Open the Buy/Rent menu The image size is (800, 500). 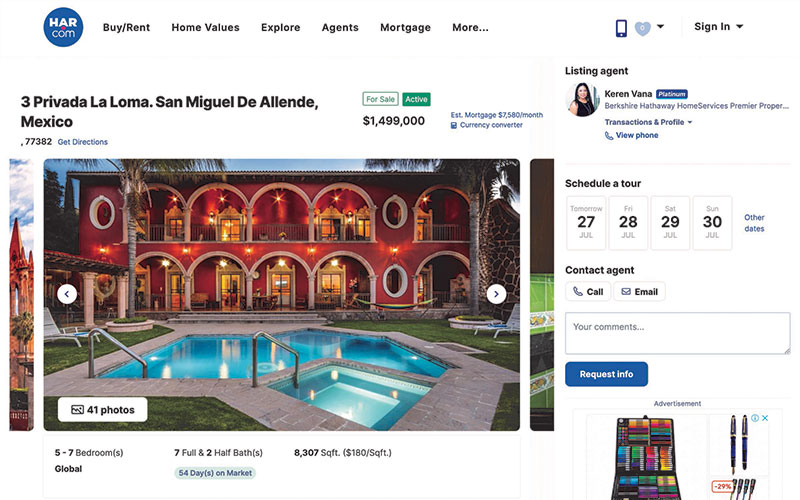point(126,28)
